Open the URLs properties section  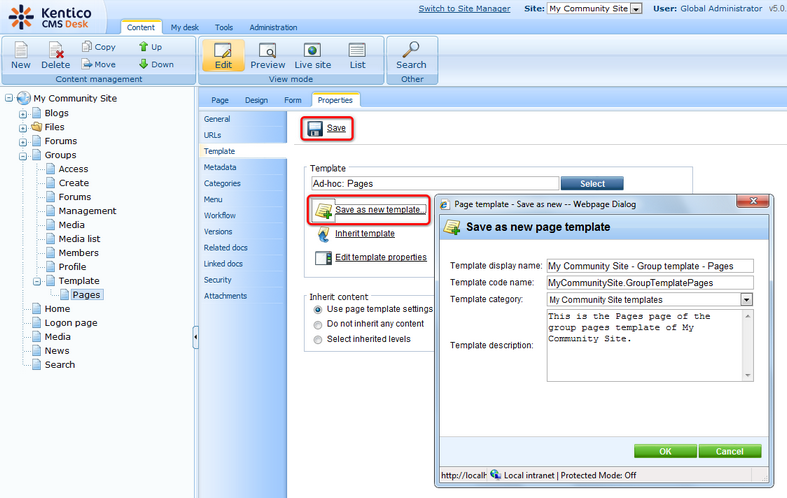212,135
